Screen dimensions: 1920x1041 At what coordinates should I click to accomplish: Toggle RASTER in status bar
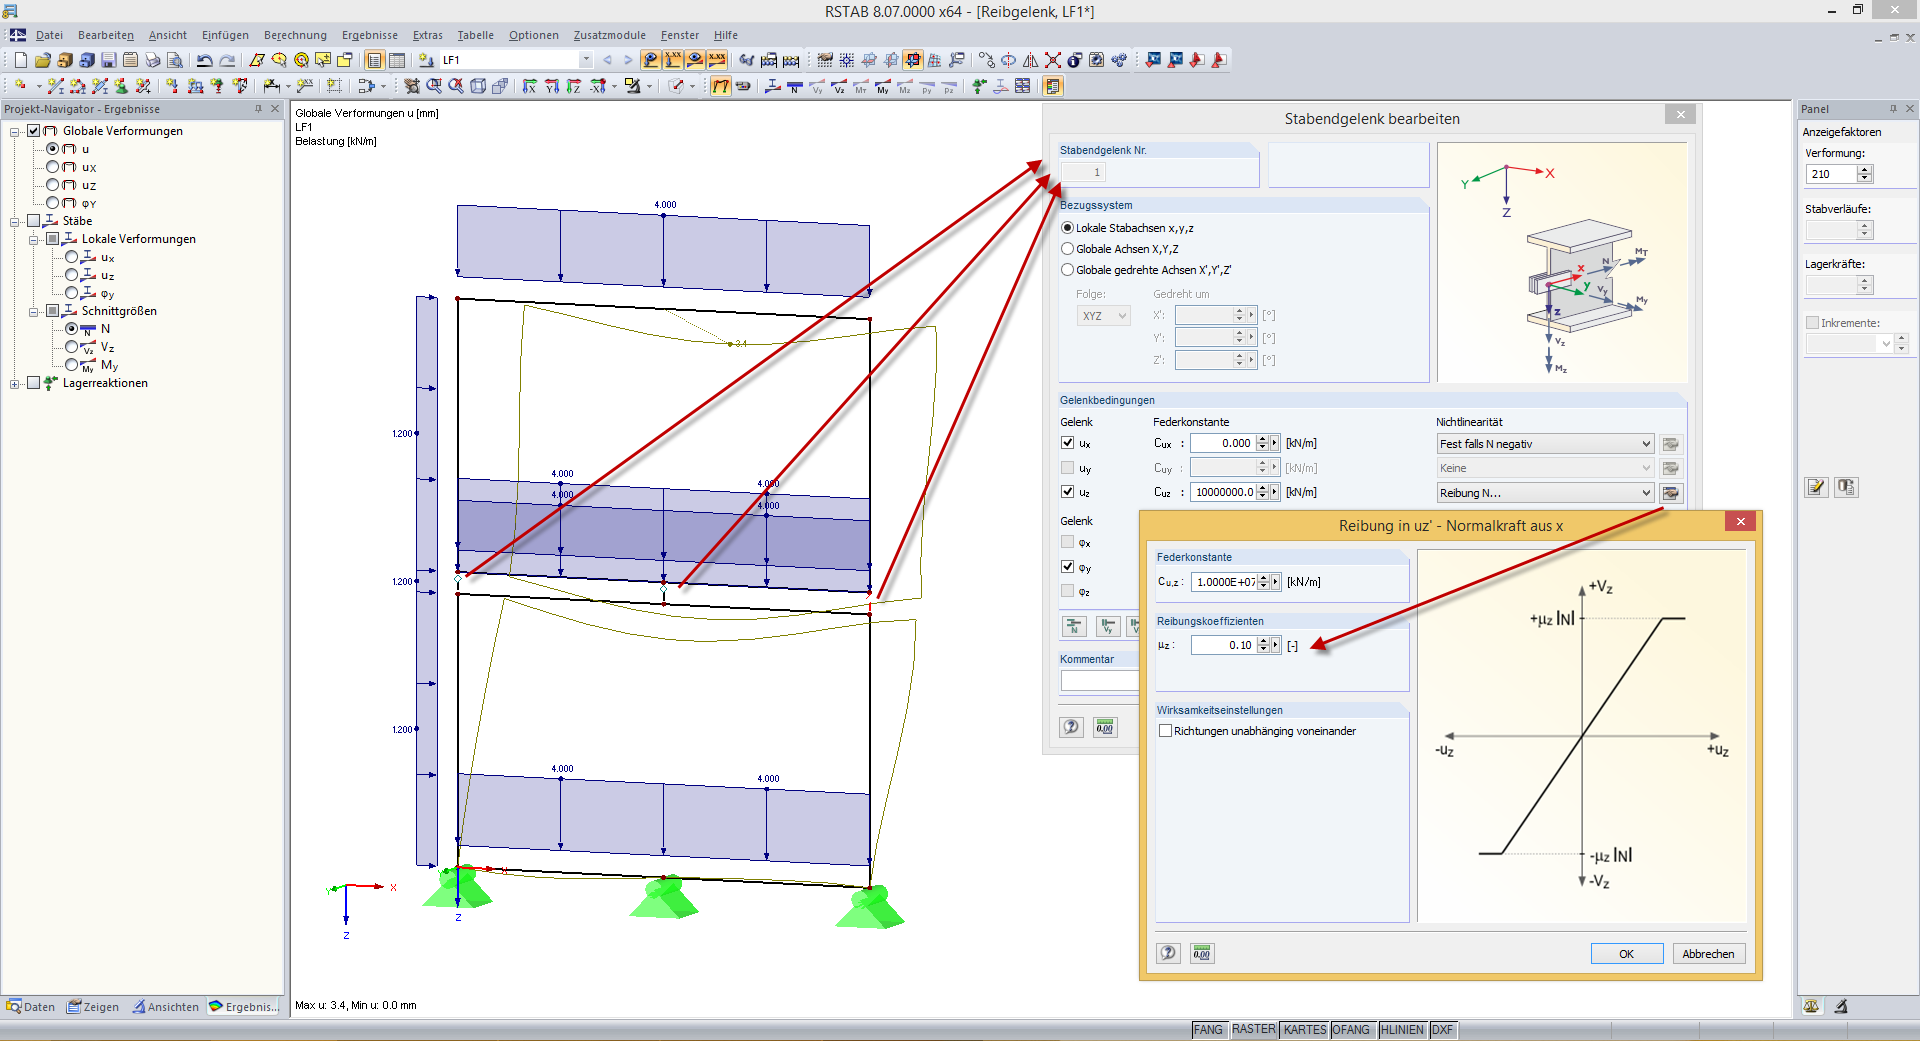(1253, 1030)
